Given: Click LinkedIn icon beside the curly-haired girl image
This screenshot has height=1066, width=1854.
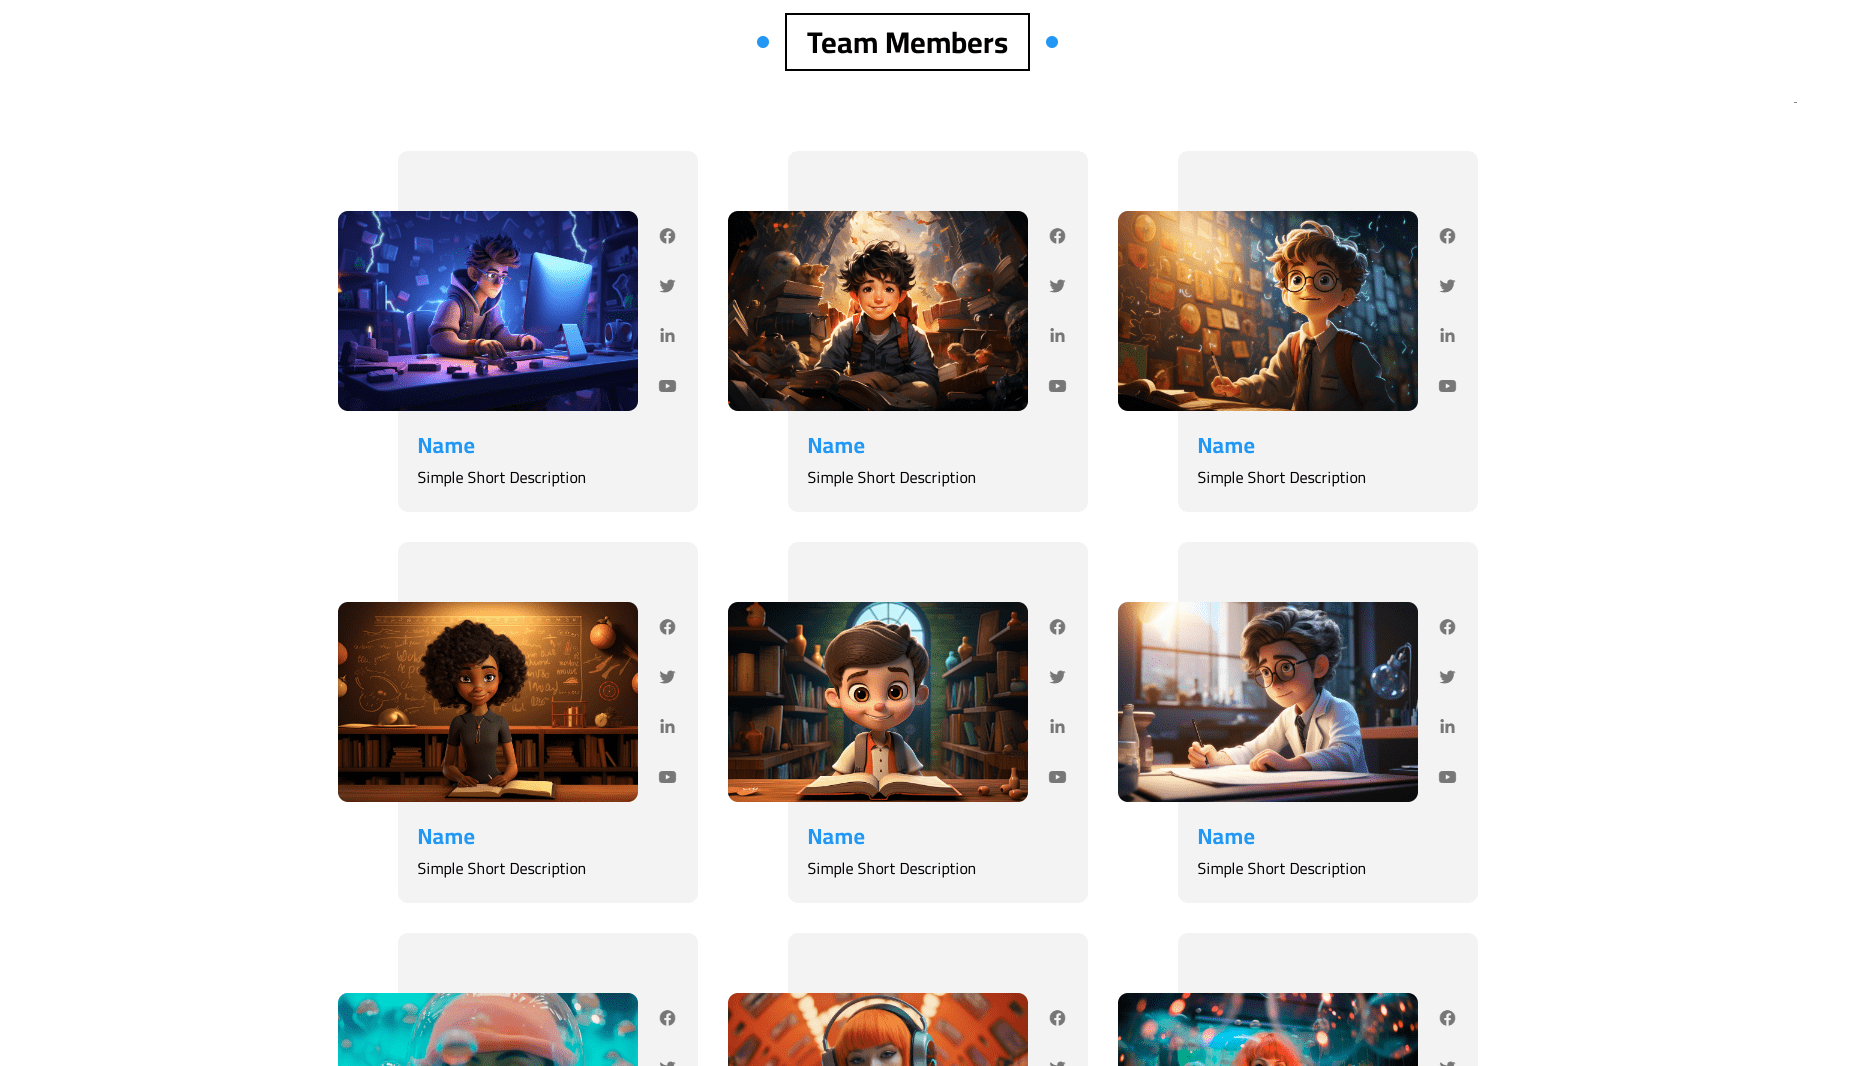Looking at the screenshot, I should click(x=667, y=727).
